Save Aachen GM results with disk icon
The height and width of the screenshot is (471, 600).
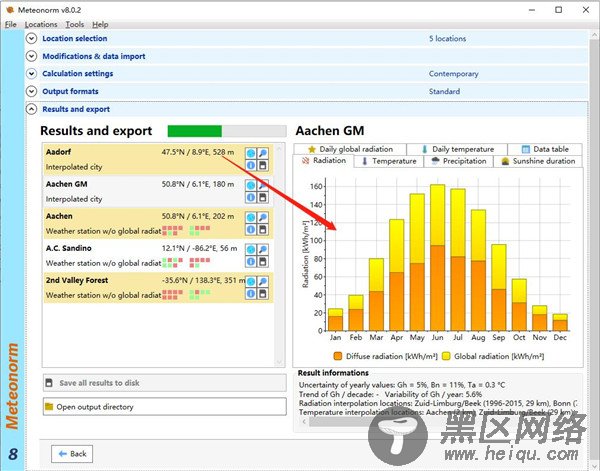(x=262, y=197)
